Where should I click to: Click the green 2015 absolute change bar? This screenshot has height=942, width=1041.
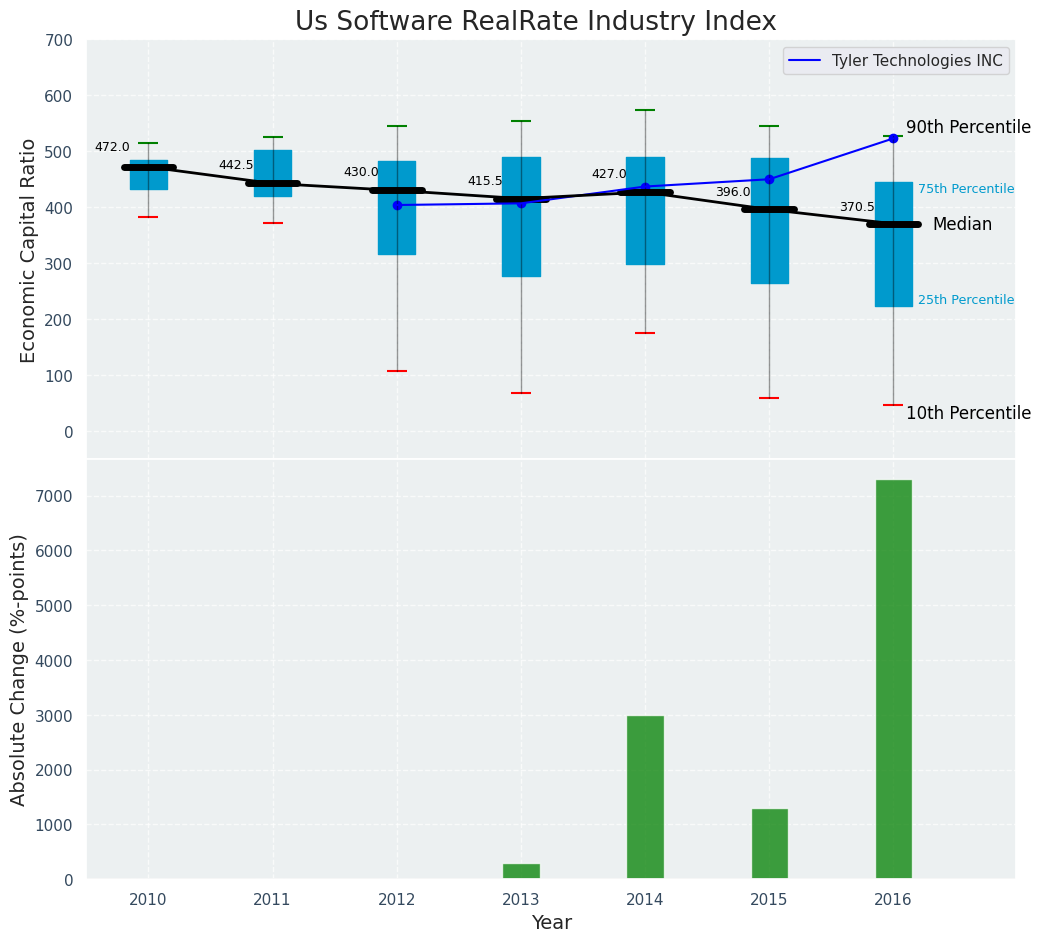coord(769,844)
